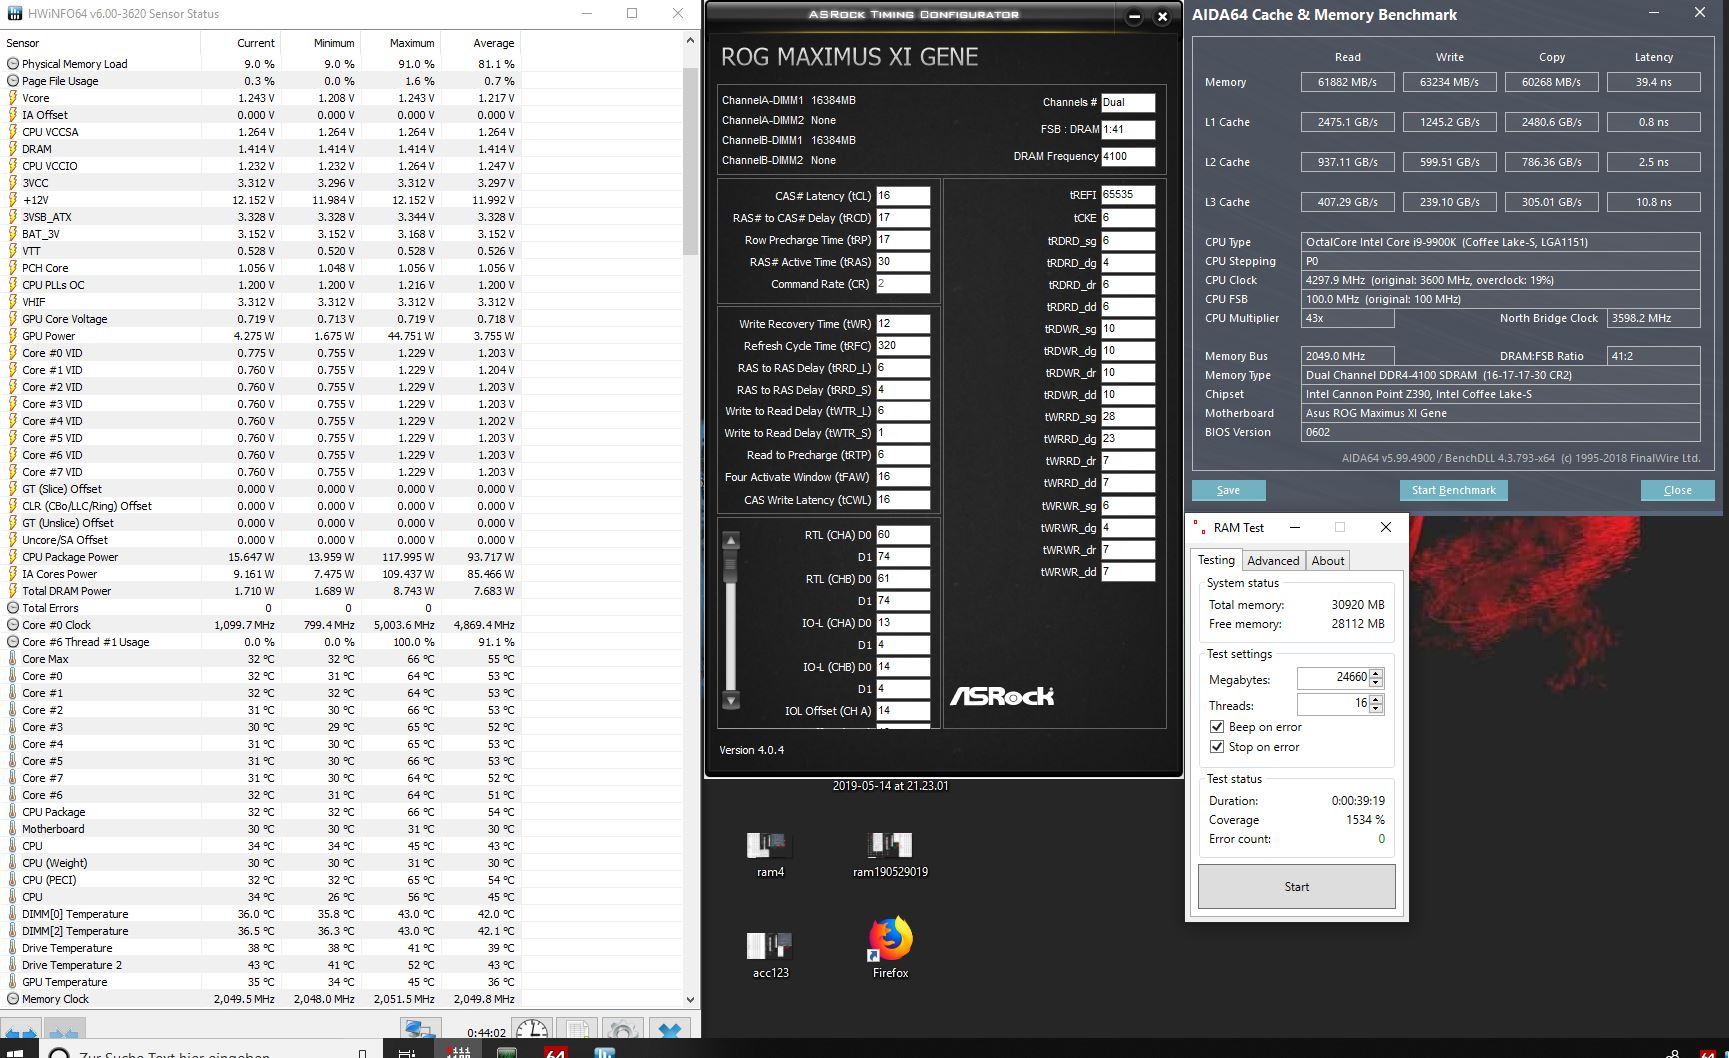Click the People icon in system tray
The height and width of the screenshot is (1058, 1729).
1673,1053
